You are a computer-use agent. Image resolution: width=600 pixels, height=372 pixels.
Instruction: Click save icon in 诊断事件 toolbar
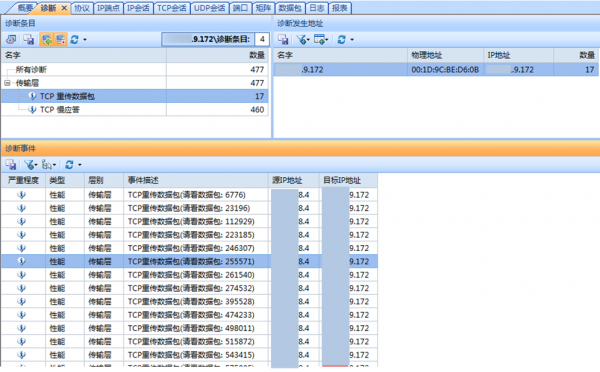point(11,165)
